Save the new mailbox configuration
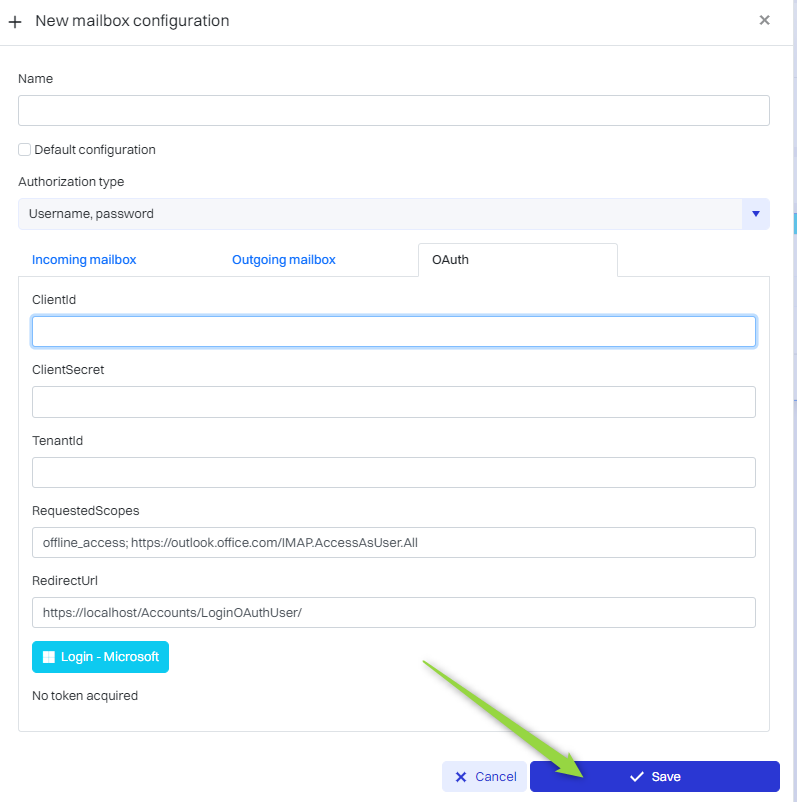Viewport: 797px width, 802px height. [655, 777]
